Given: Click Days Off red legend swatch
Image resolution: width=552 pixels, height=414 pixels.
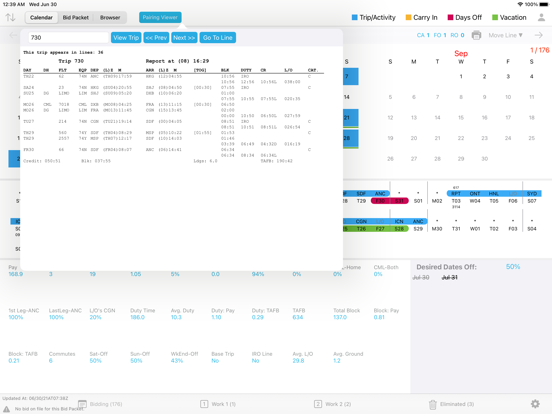Looking at the screenshot, I should click(450, 17).
